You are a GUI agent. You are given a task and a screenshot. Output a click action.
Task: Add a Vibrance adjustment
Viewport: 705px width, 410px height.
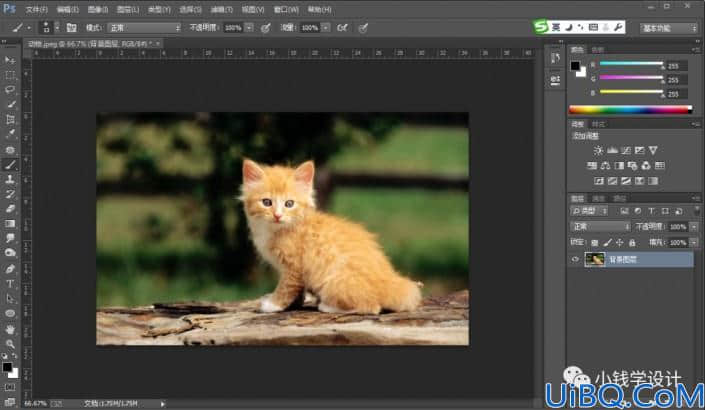click(x=653, y=150)
